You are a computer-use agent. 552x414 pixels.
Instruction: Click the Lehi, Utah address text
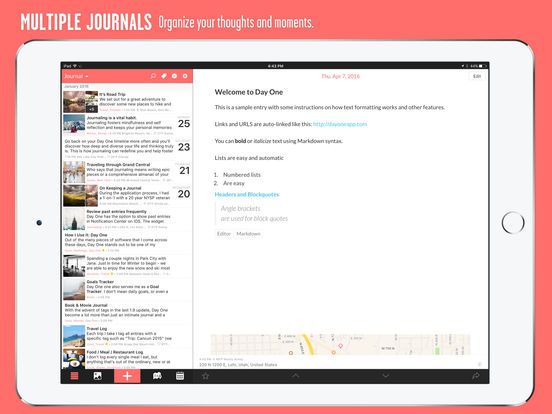click(238, 365)
